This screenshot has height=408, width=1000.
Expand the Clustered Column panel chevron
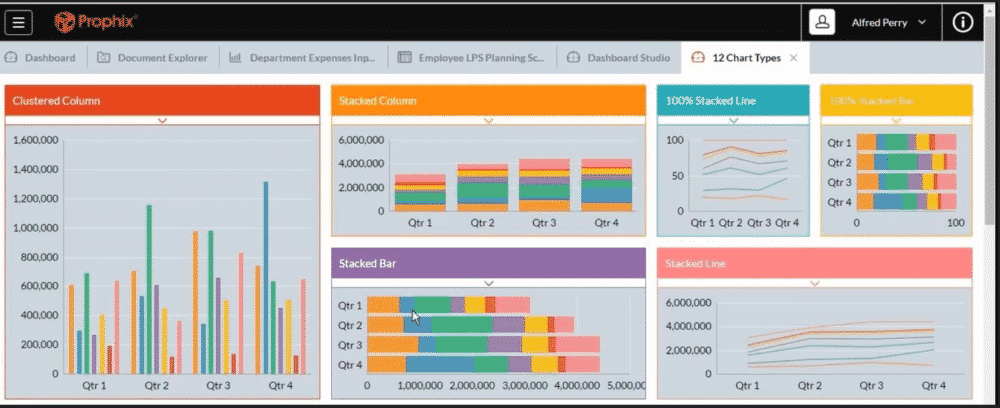pos(162,120)
